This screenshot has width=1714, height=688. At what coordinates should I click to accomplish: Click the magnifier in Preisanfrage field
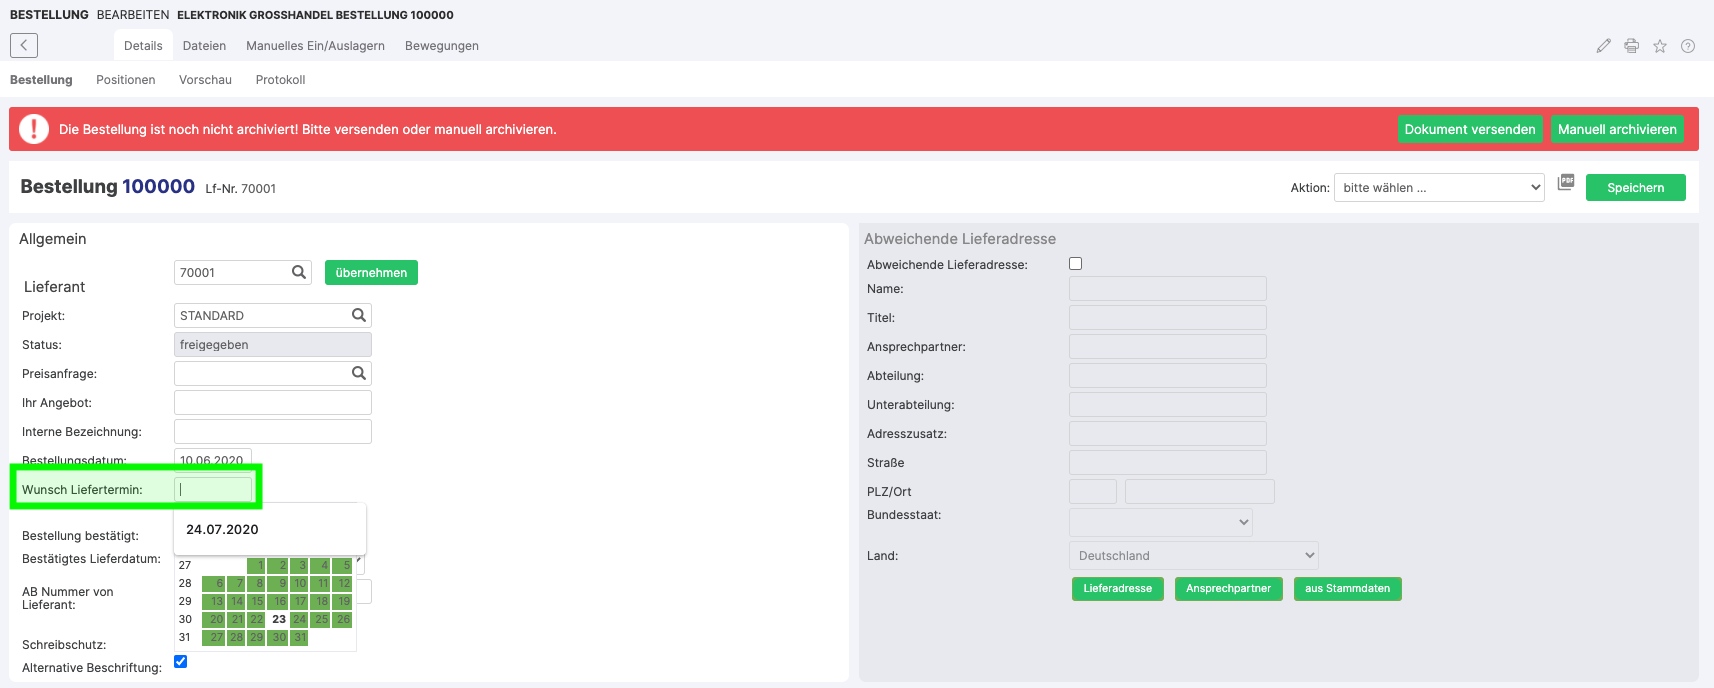(358, 373)
